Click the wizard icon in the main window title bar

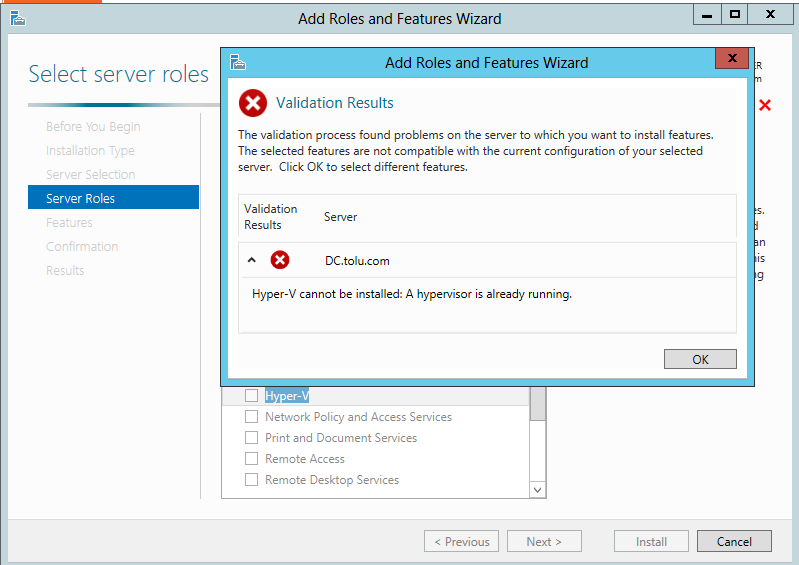[18, 18]
